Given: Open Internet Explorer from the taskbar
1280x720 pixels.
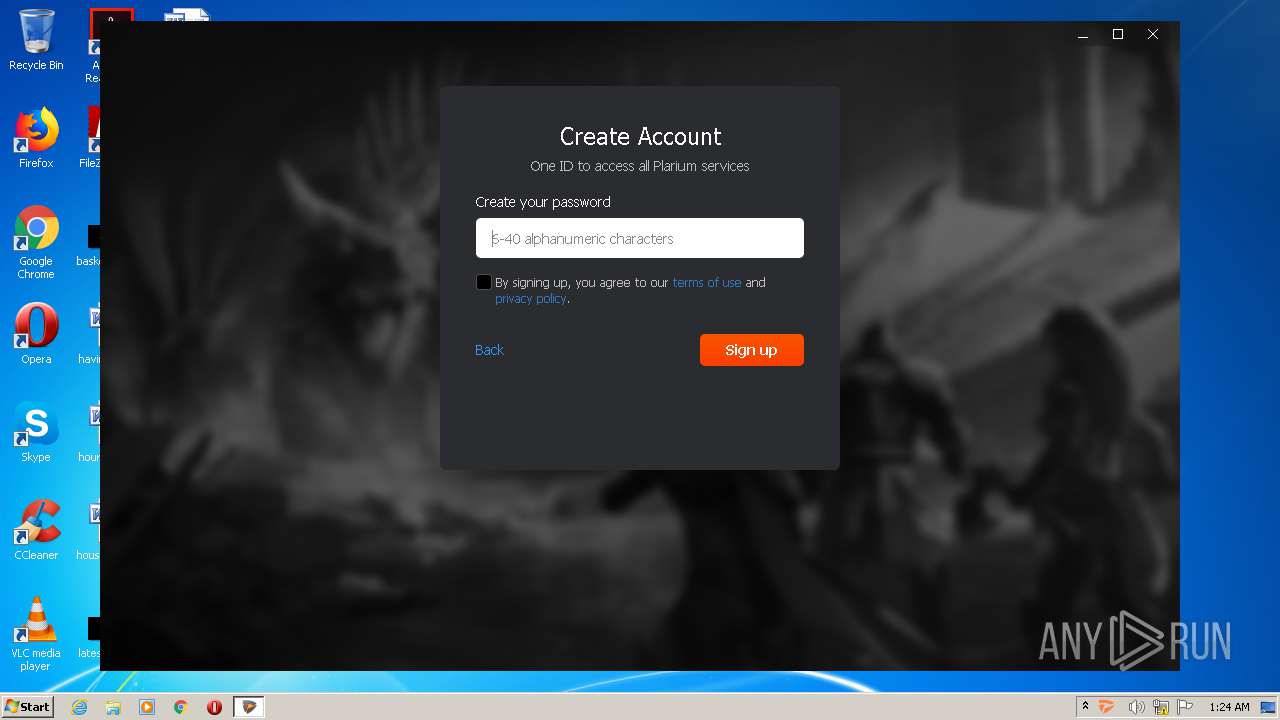Looking at the screenshot, I should click(80, 707).
